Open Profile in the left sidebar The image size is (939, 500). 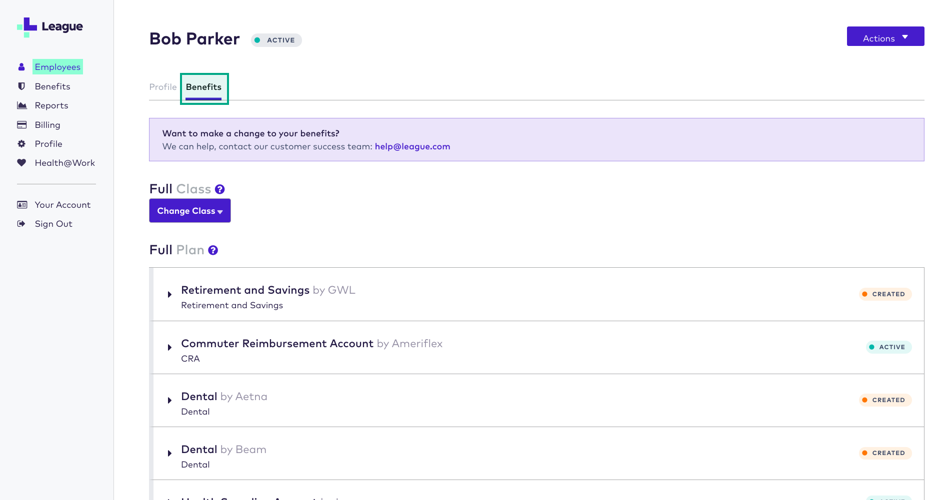click(48, 144)
